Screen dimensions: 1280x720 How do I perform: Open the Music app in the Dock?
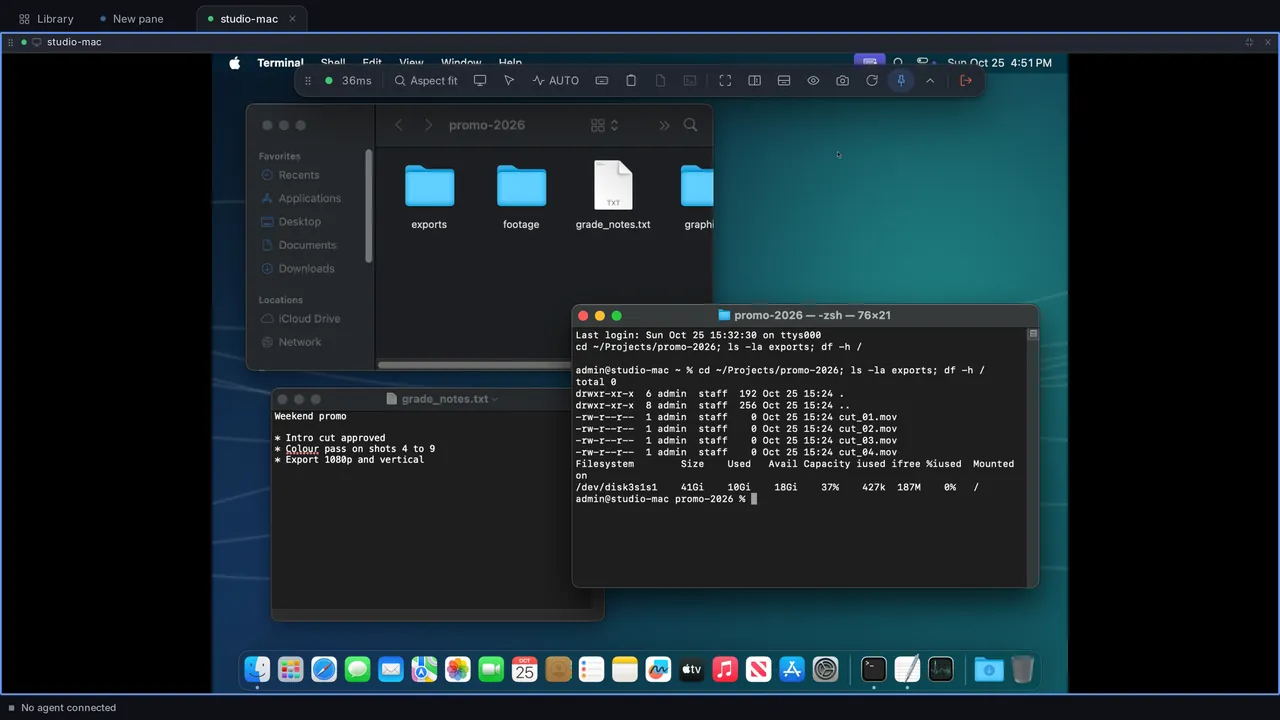tap(725, 669)
